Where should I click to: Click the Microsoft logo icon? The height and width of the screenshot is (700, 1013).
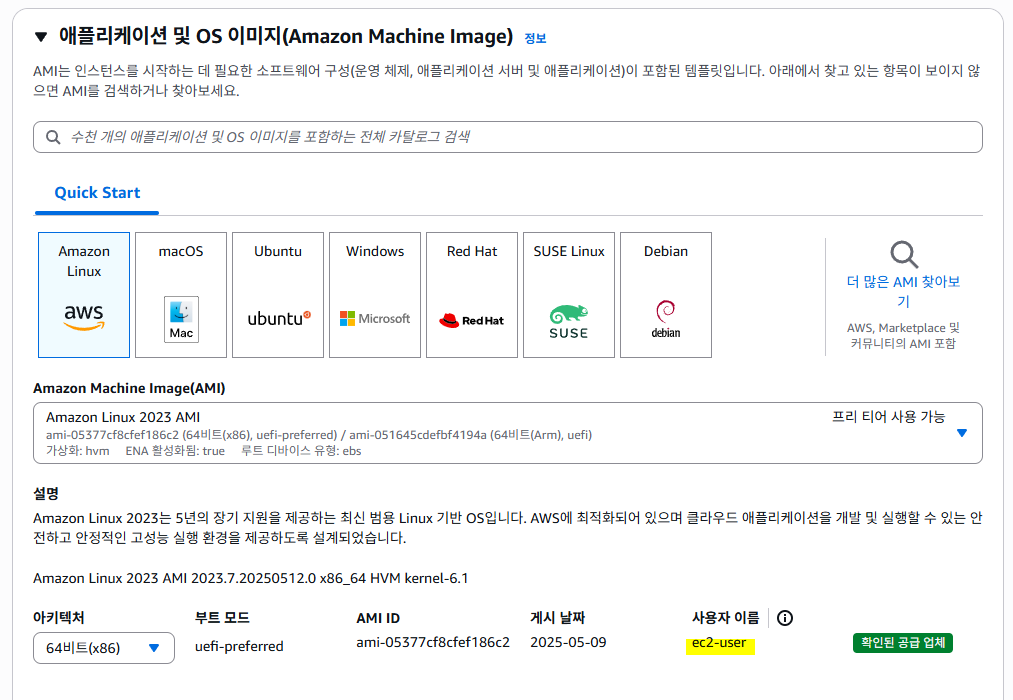coord(375,318)
